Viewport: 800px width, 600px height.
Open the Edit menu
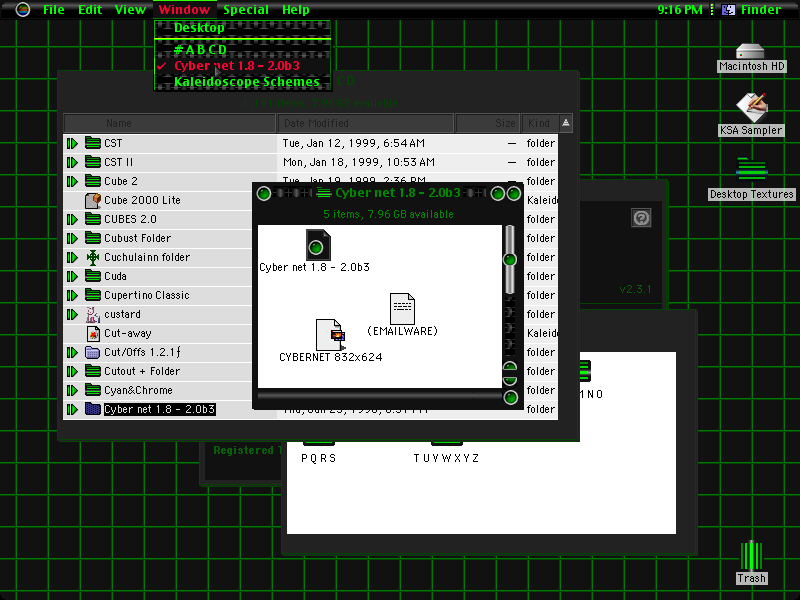(x=90, y=9)
